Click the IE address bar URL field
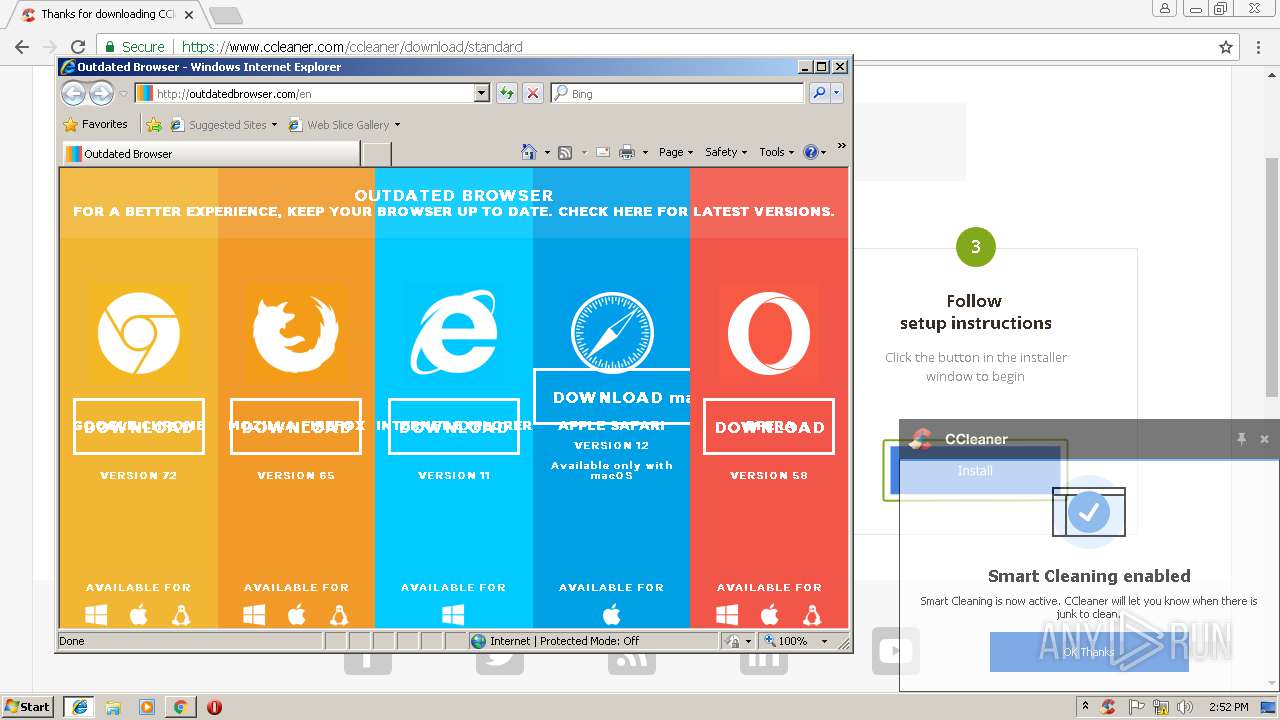This screenshot has height=720, width=1280. point(313,93)
